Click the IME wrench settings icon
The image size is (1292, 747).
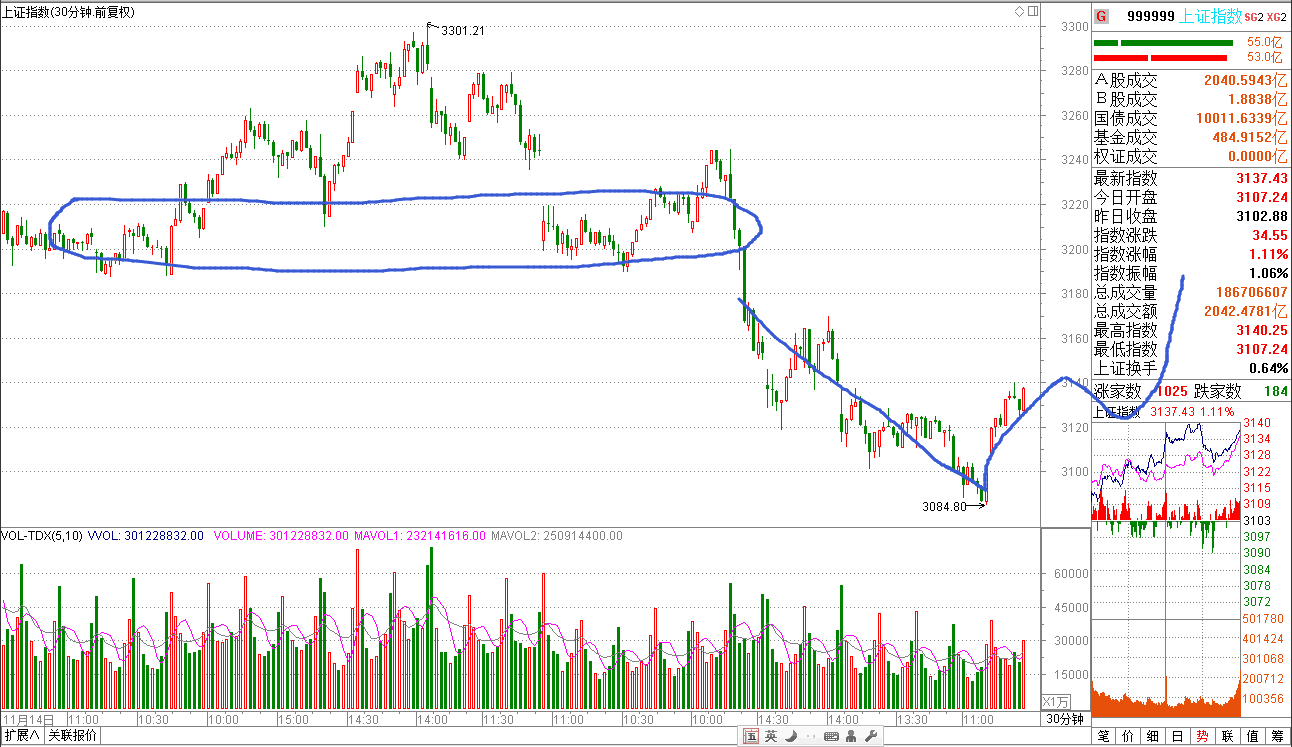(870, 737)
